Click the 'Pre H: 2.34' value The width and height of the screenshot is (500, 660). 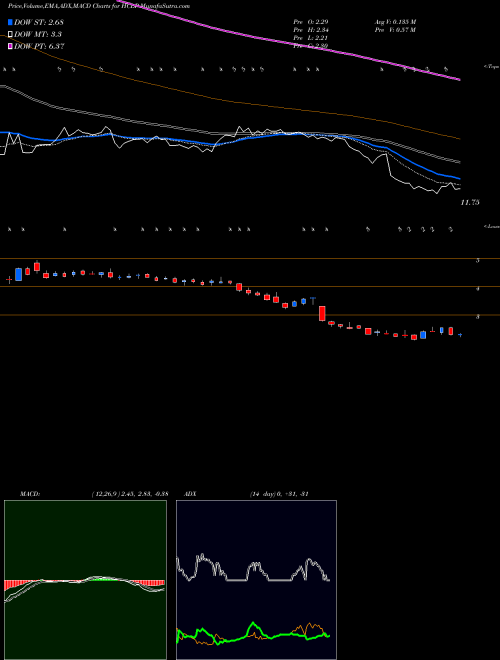pos(311,30)
